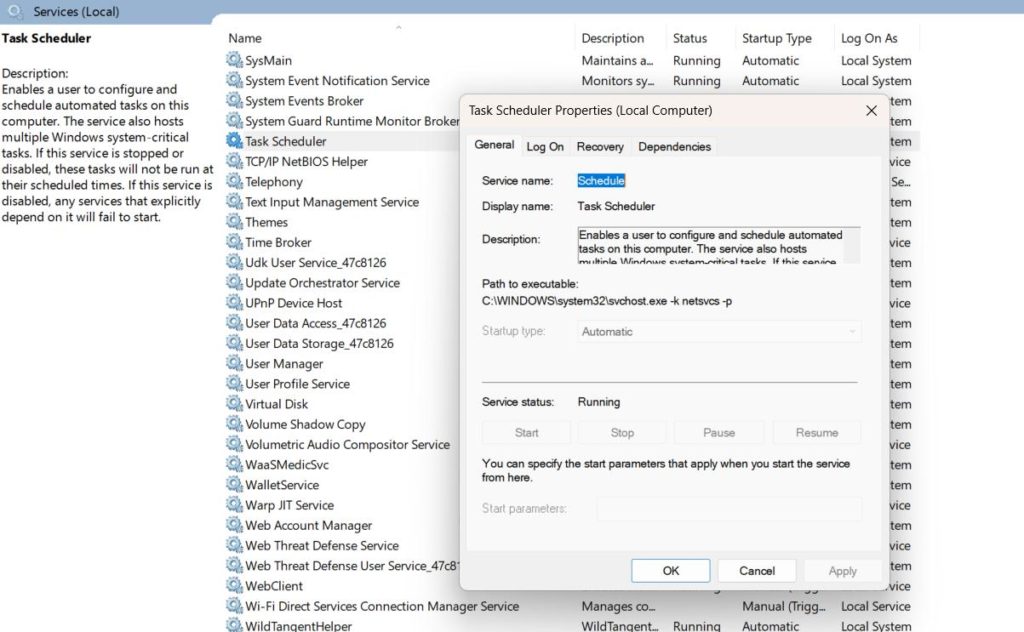Click Cancel in Task Scheduler Properties

click(x=757, y=571)
